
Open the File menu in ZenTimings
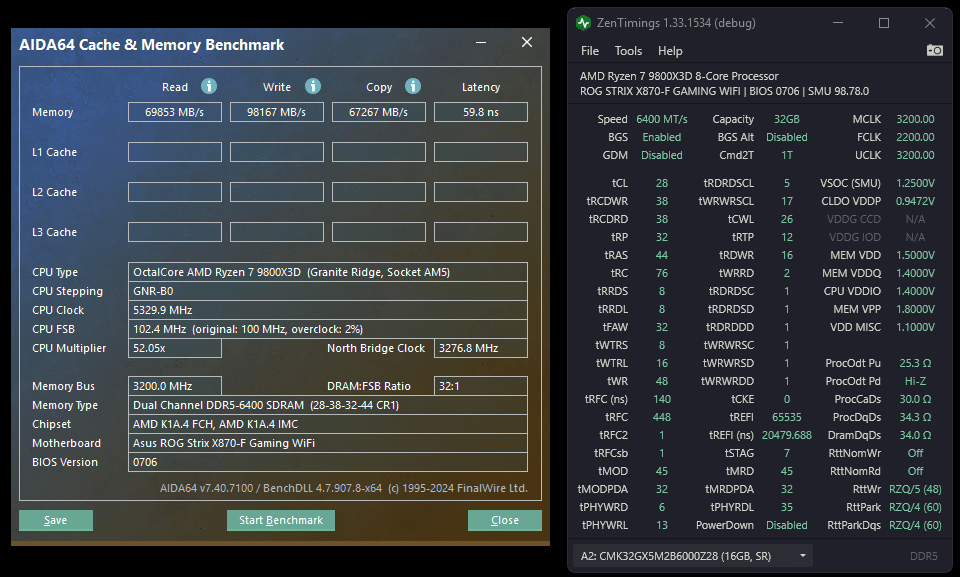[590, 51]
